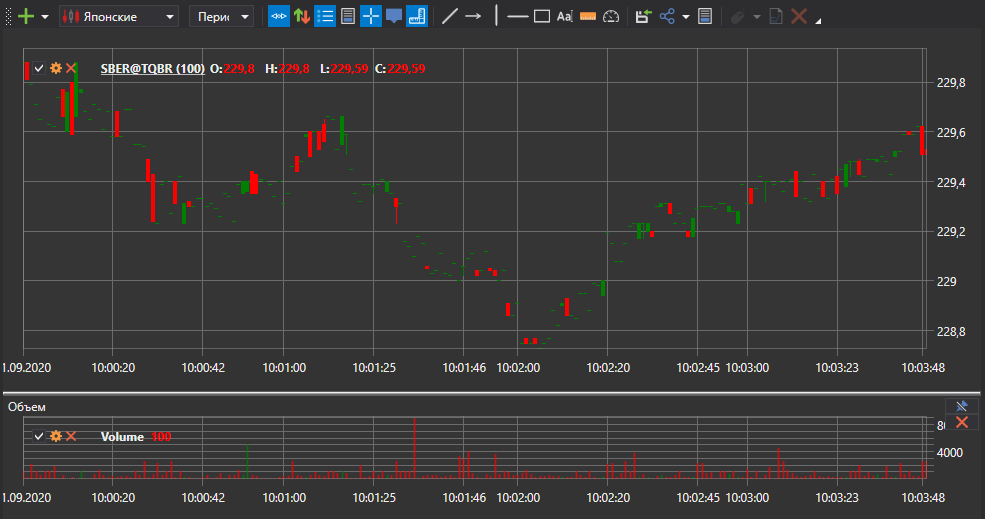Open the Японские chart type dropdown
The width and height of the screenshot is (985, 519).
click(x=119, y=16)
